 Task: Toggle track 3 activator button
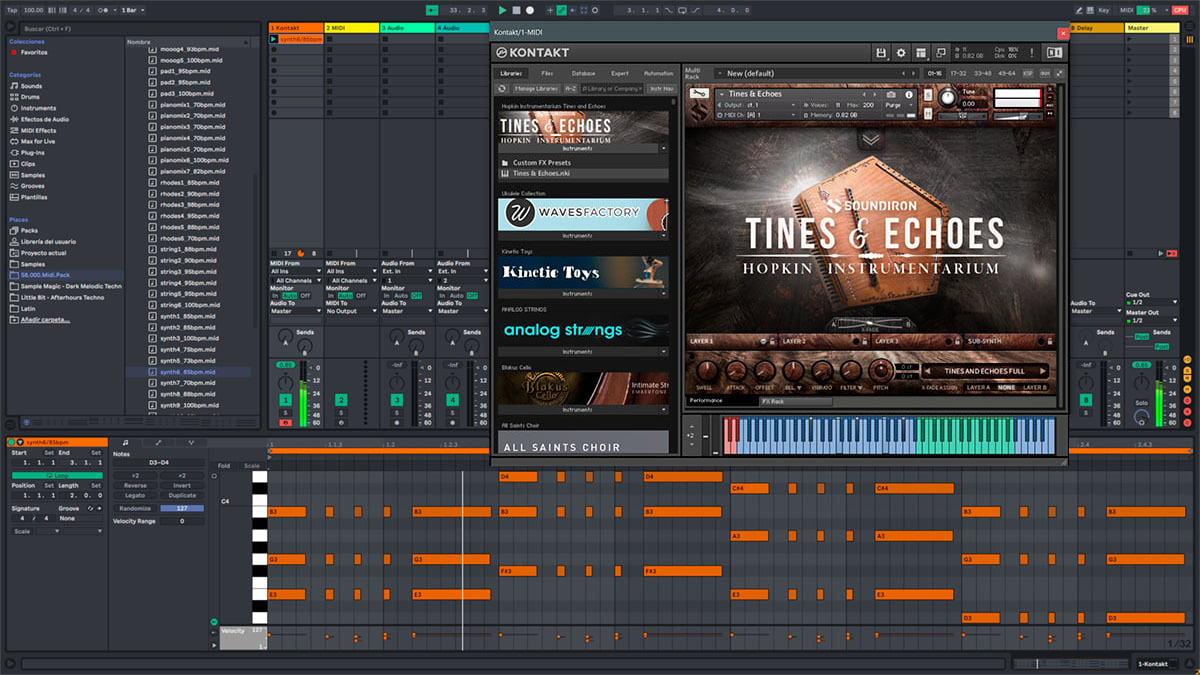[397, 400]
